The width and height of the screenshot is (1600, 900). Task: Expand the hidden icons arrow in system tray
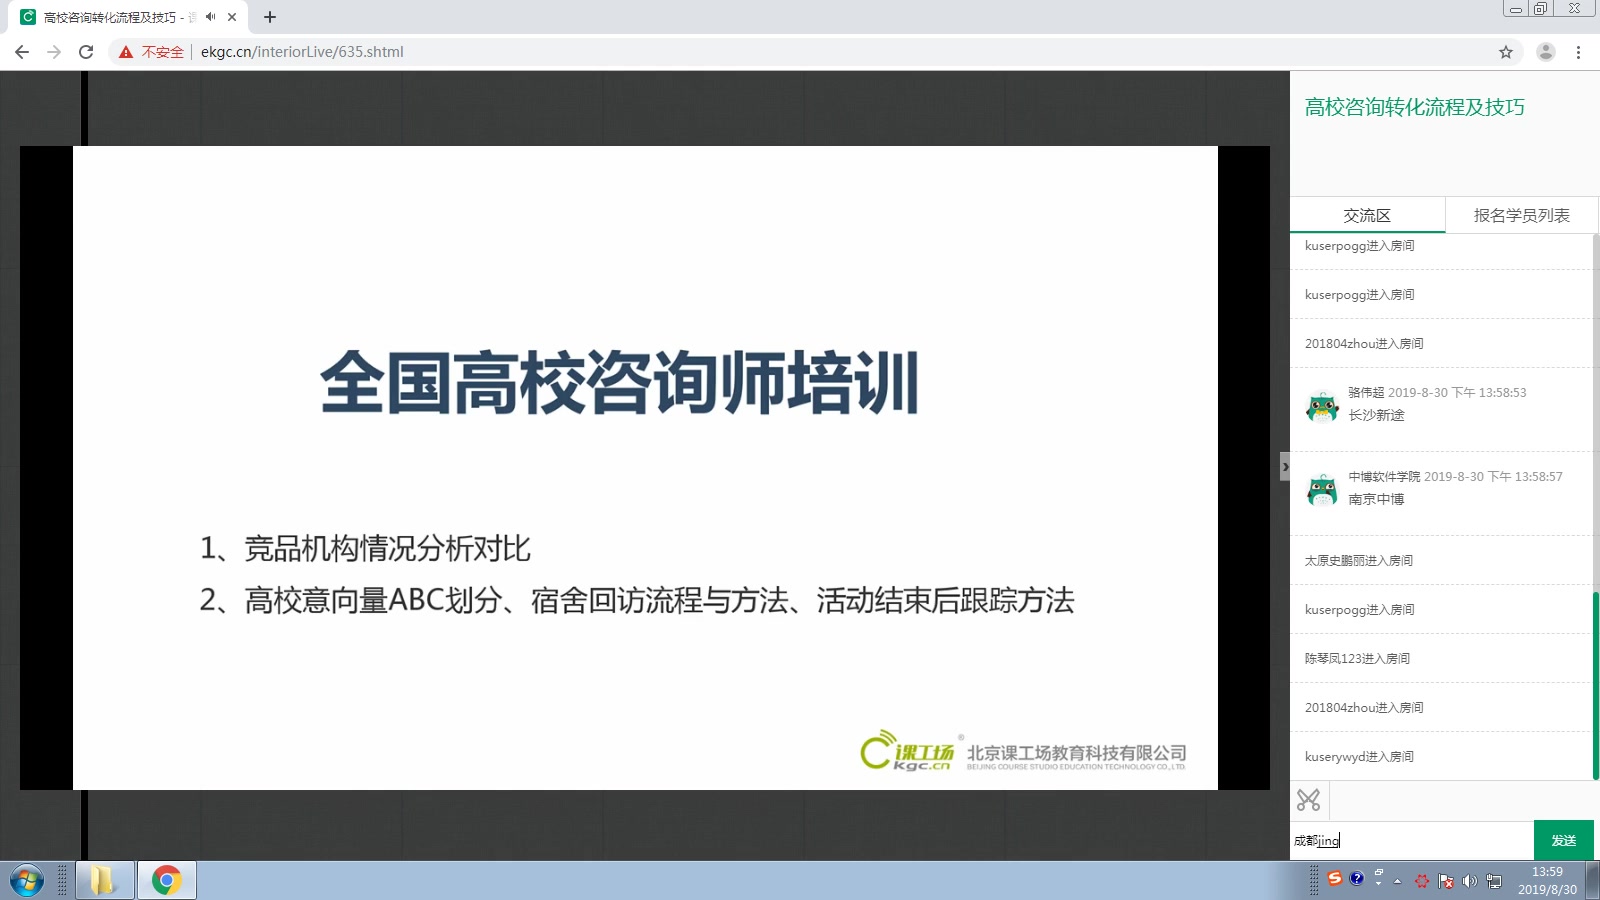[1397, 880]
